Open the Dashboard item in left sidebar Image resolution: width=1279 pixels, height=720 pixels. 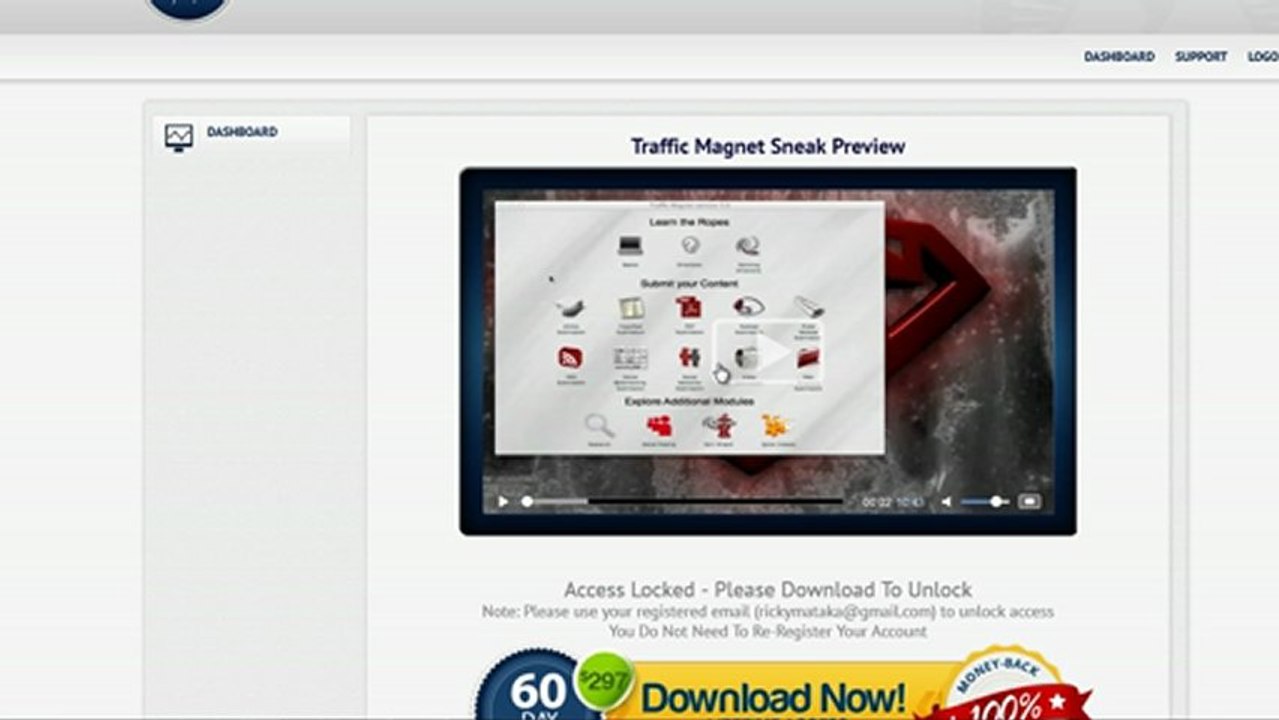point(242,132)
